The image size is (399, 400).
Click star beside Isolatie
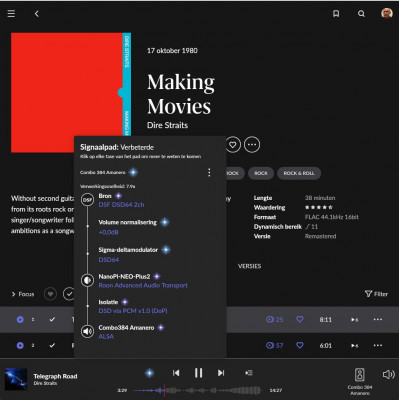125,302
